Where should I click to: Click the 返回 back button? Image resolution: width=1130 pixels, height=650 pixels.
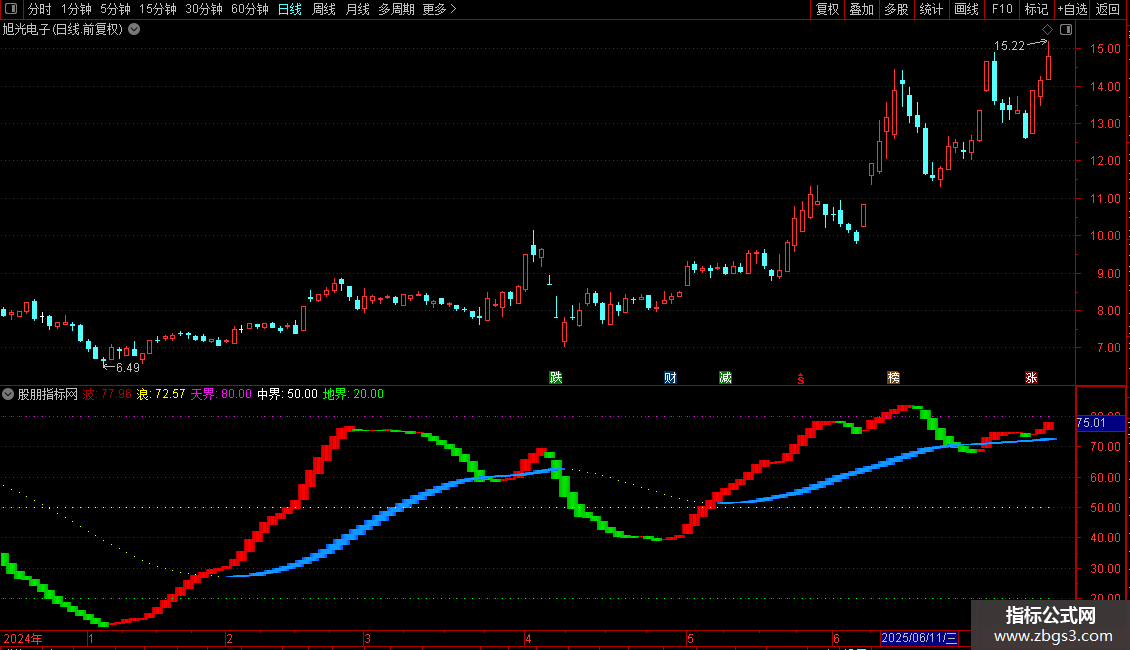(1108, 9)
